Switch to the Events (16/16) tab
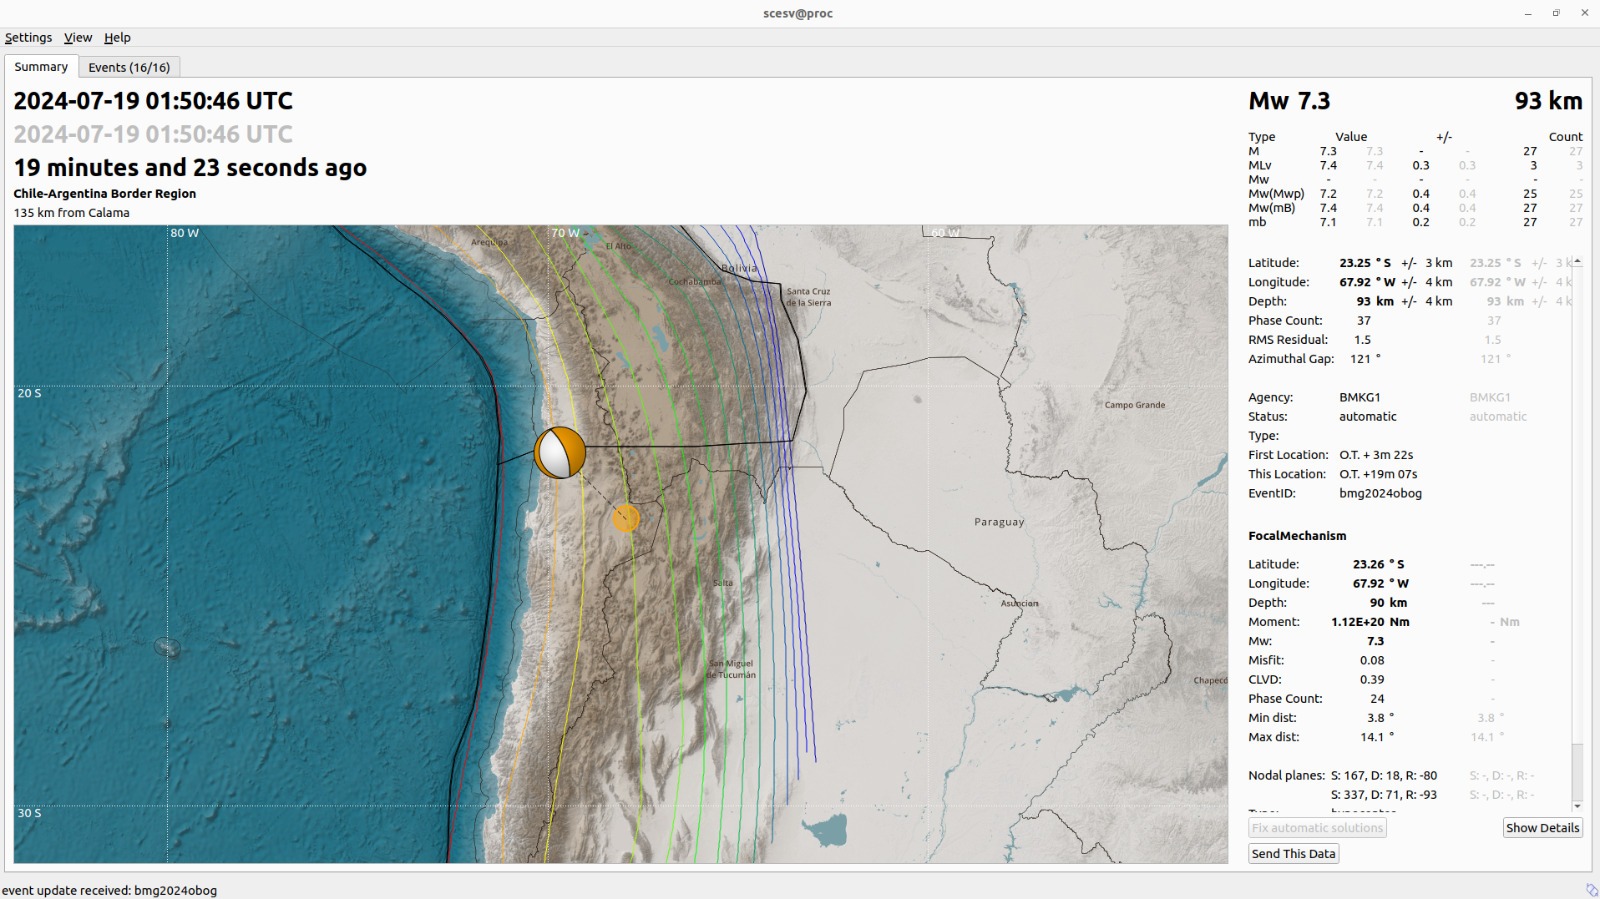This screenshot has width=1600, height=899. tap(129, 67)
